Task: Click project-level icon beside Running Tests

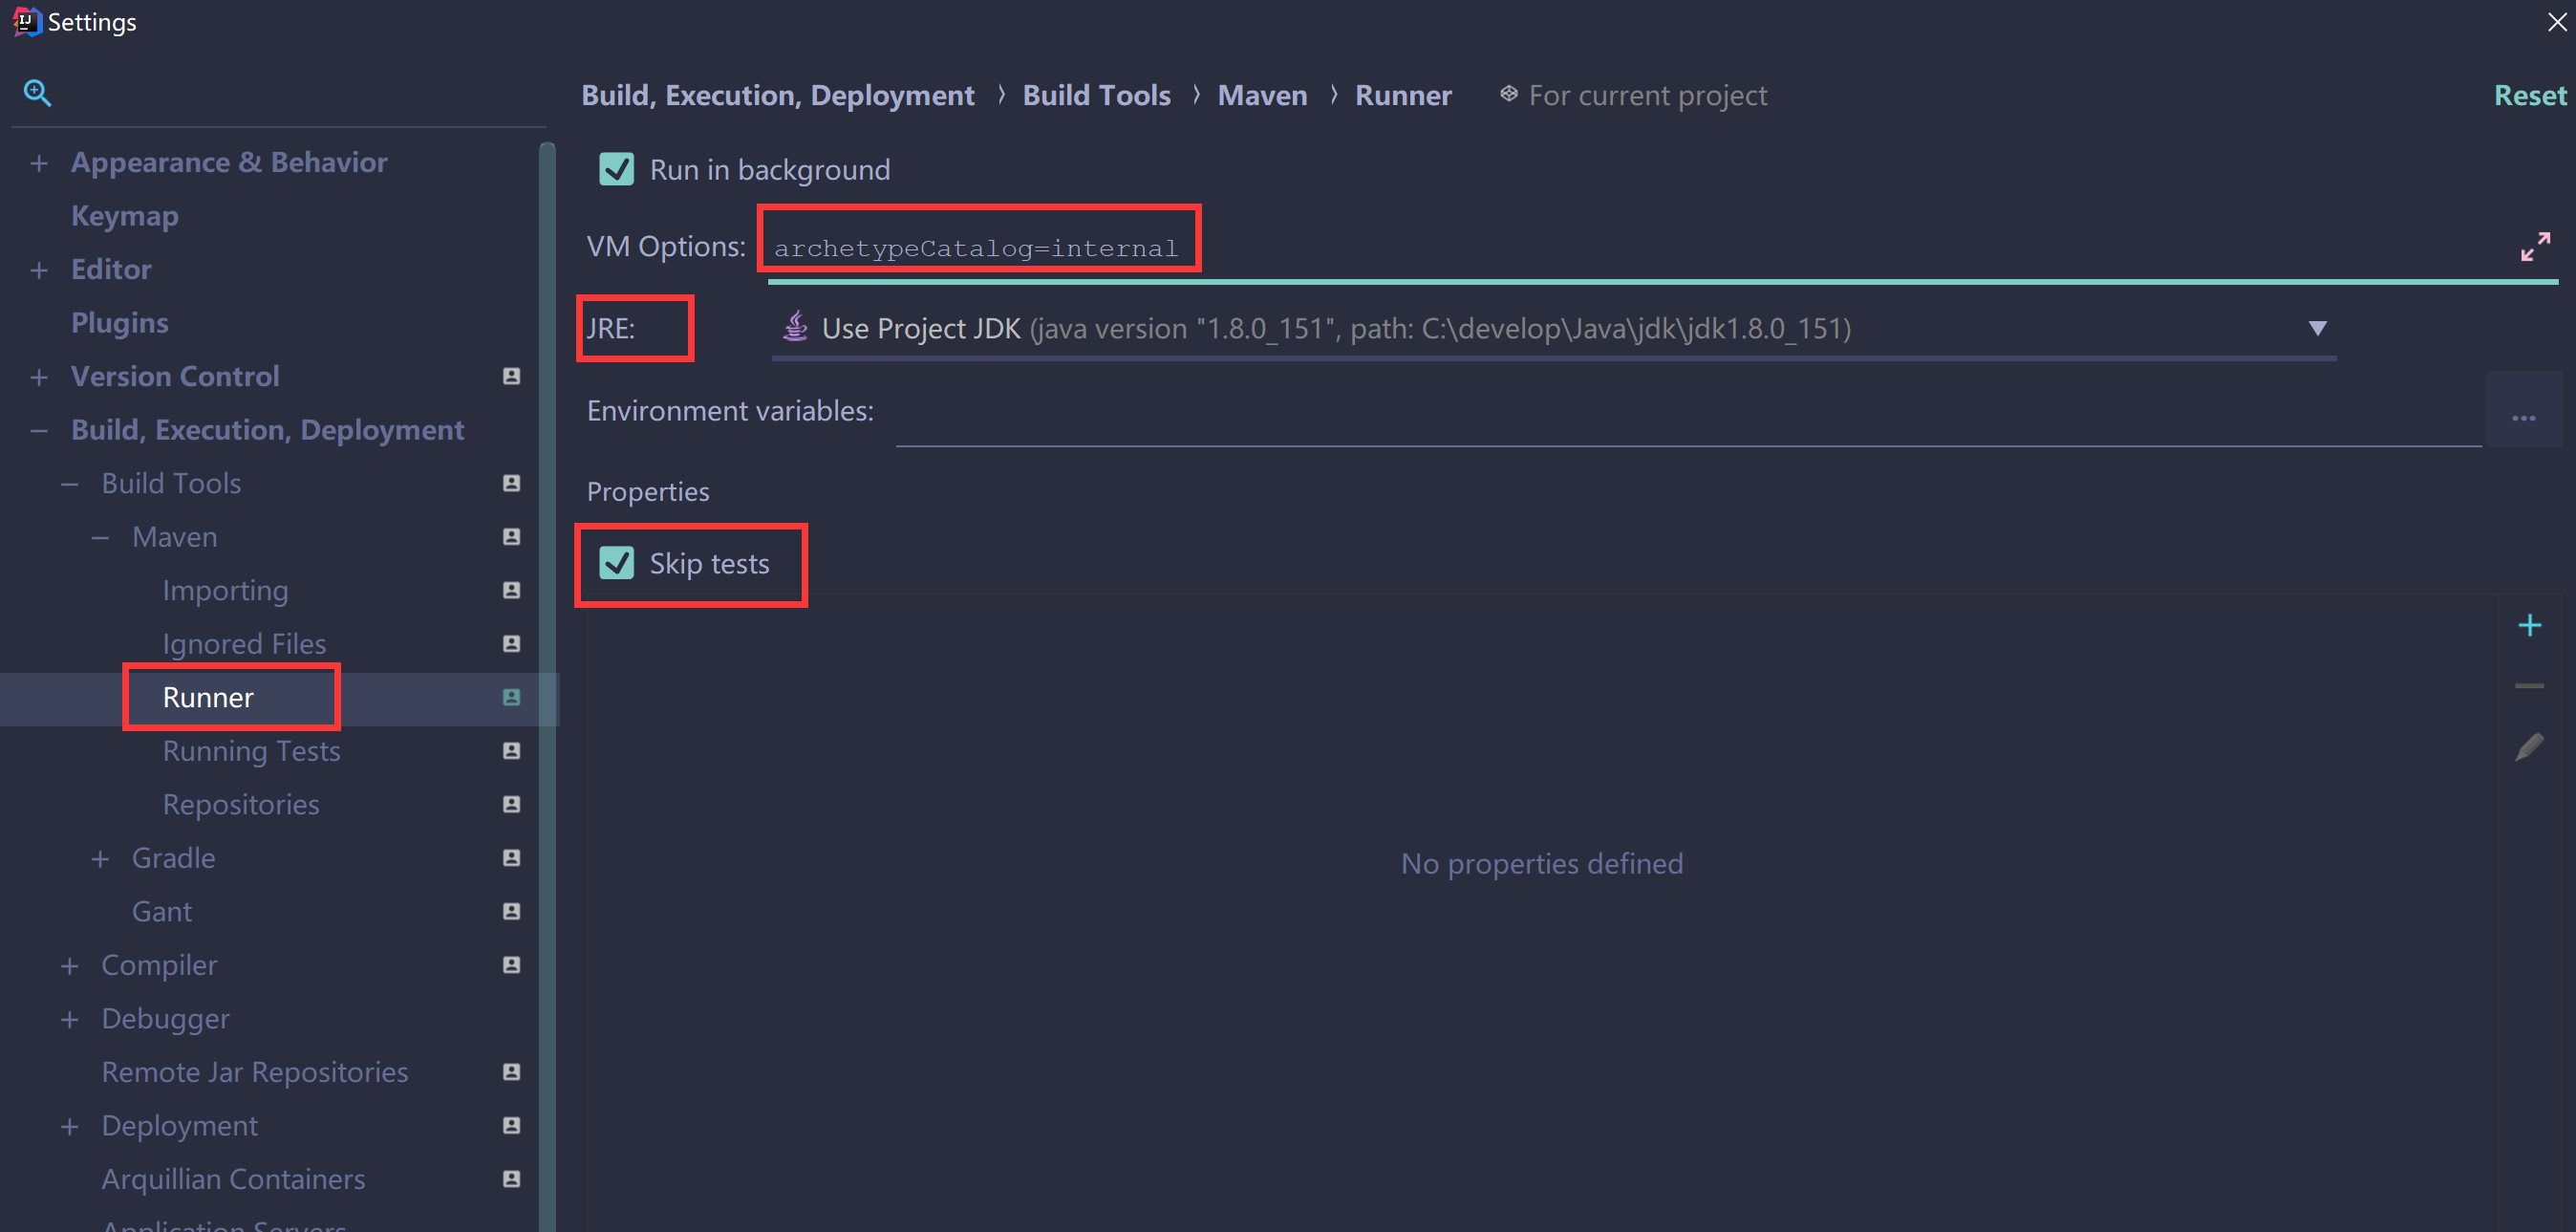Action: (511, 751)
